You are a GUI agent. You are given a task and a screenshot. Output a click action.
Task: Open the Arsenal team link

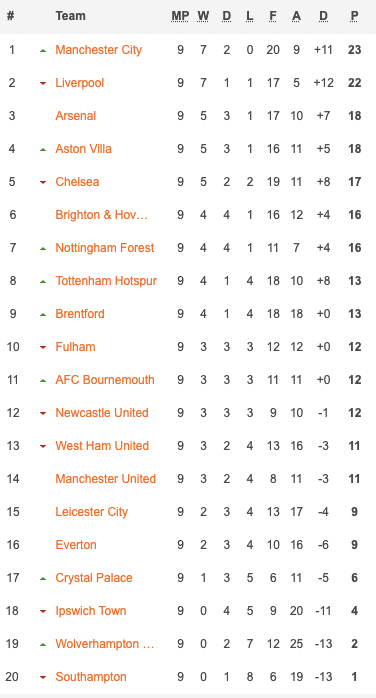(x=76, y=116)
